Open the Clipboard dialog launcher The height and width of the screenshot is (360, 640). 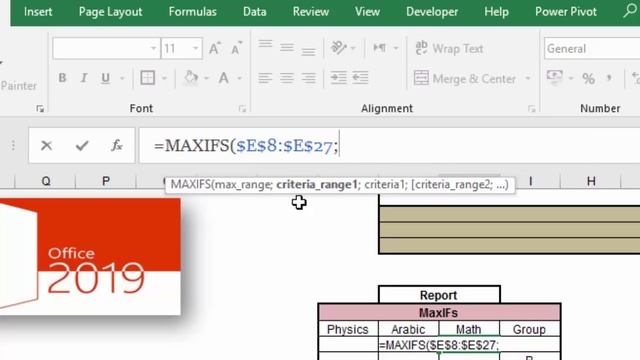(x=40, y=109)
